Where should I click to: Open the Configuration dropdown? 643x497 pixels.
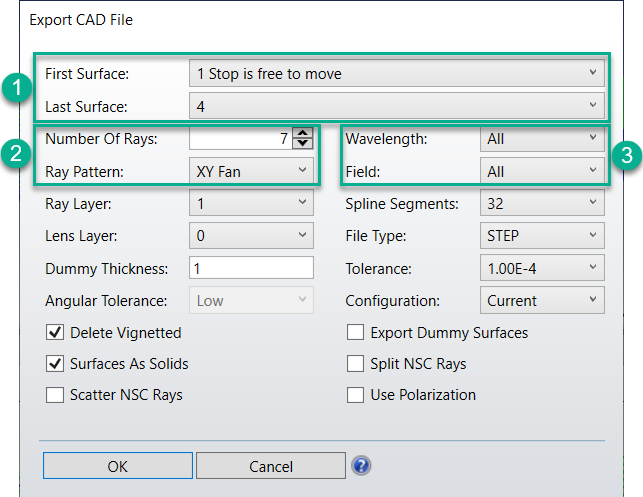point(542,300)
